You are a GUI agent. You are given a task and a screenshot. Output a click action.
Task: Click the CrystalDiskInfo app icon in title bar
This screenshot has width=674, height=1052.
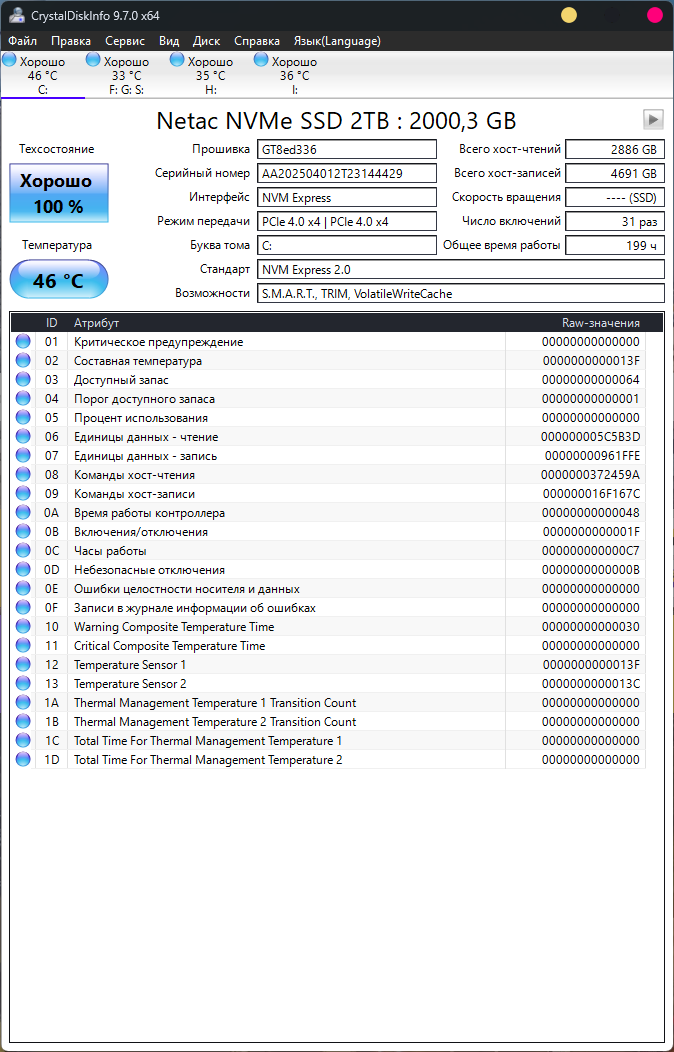click(x=17, y=15)
